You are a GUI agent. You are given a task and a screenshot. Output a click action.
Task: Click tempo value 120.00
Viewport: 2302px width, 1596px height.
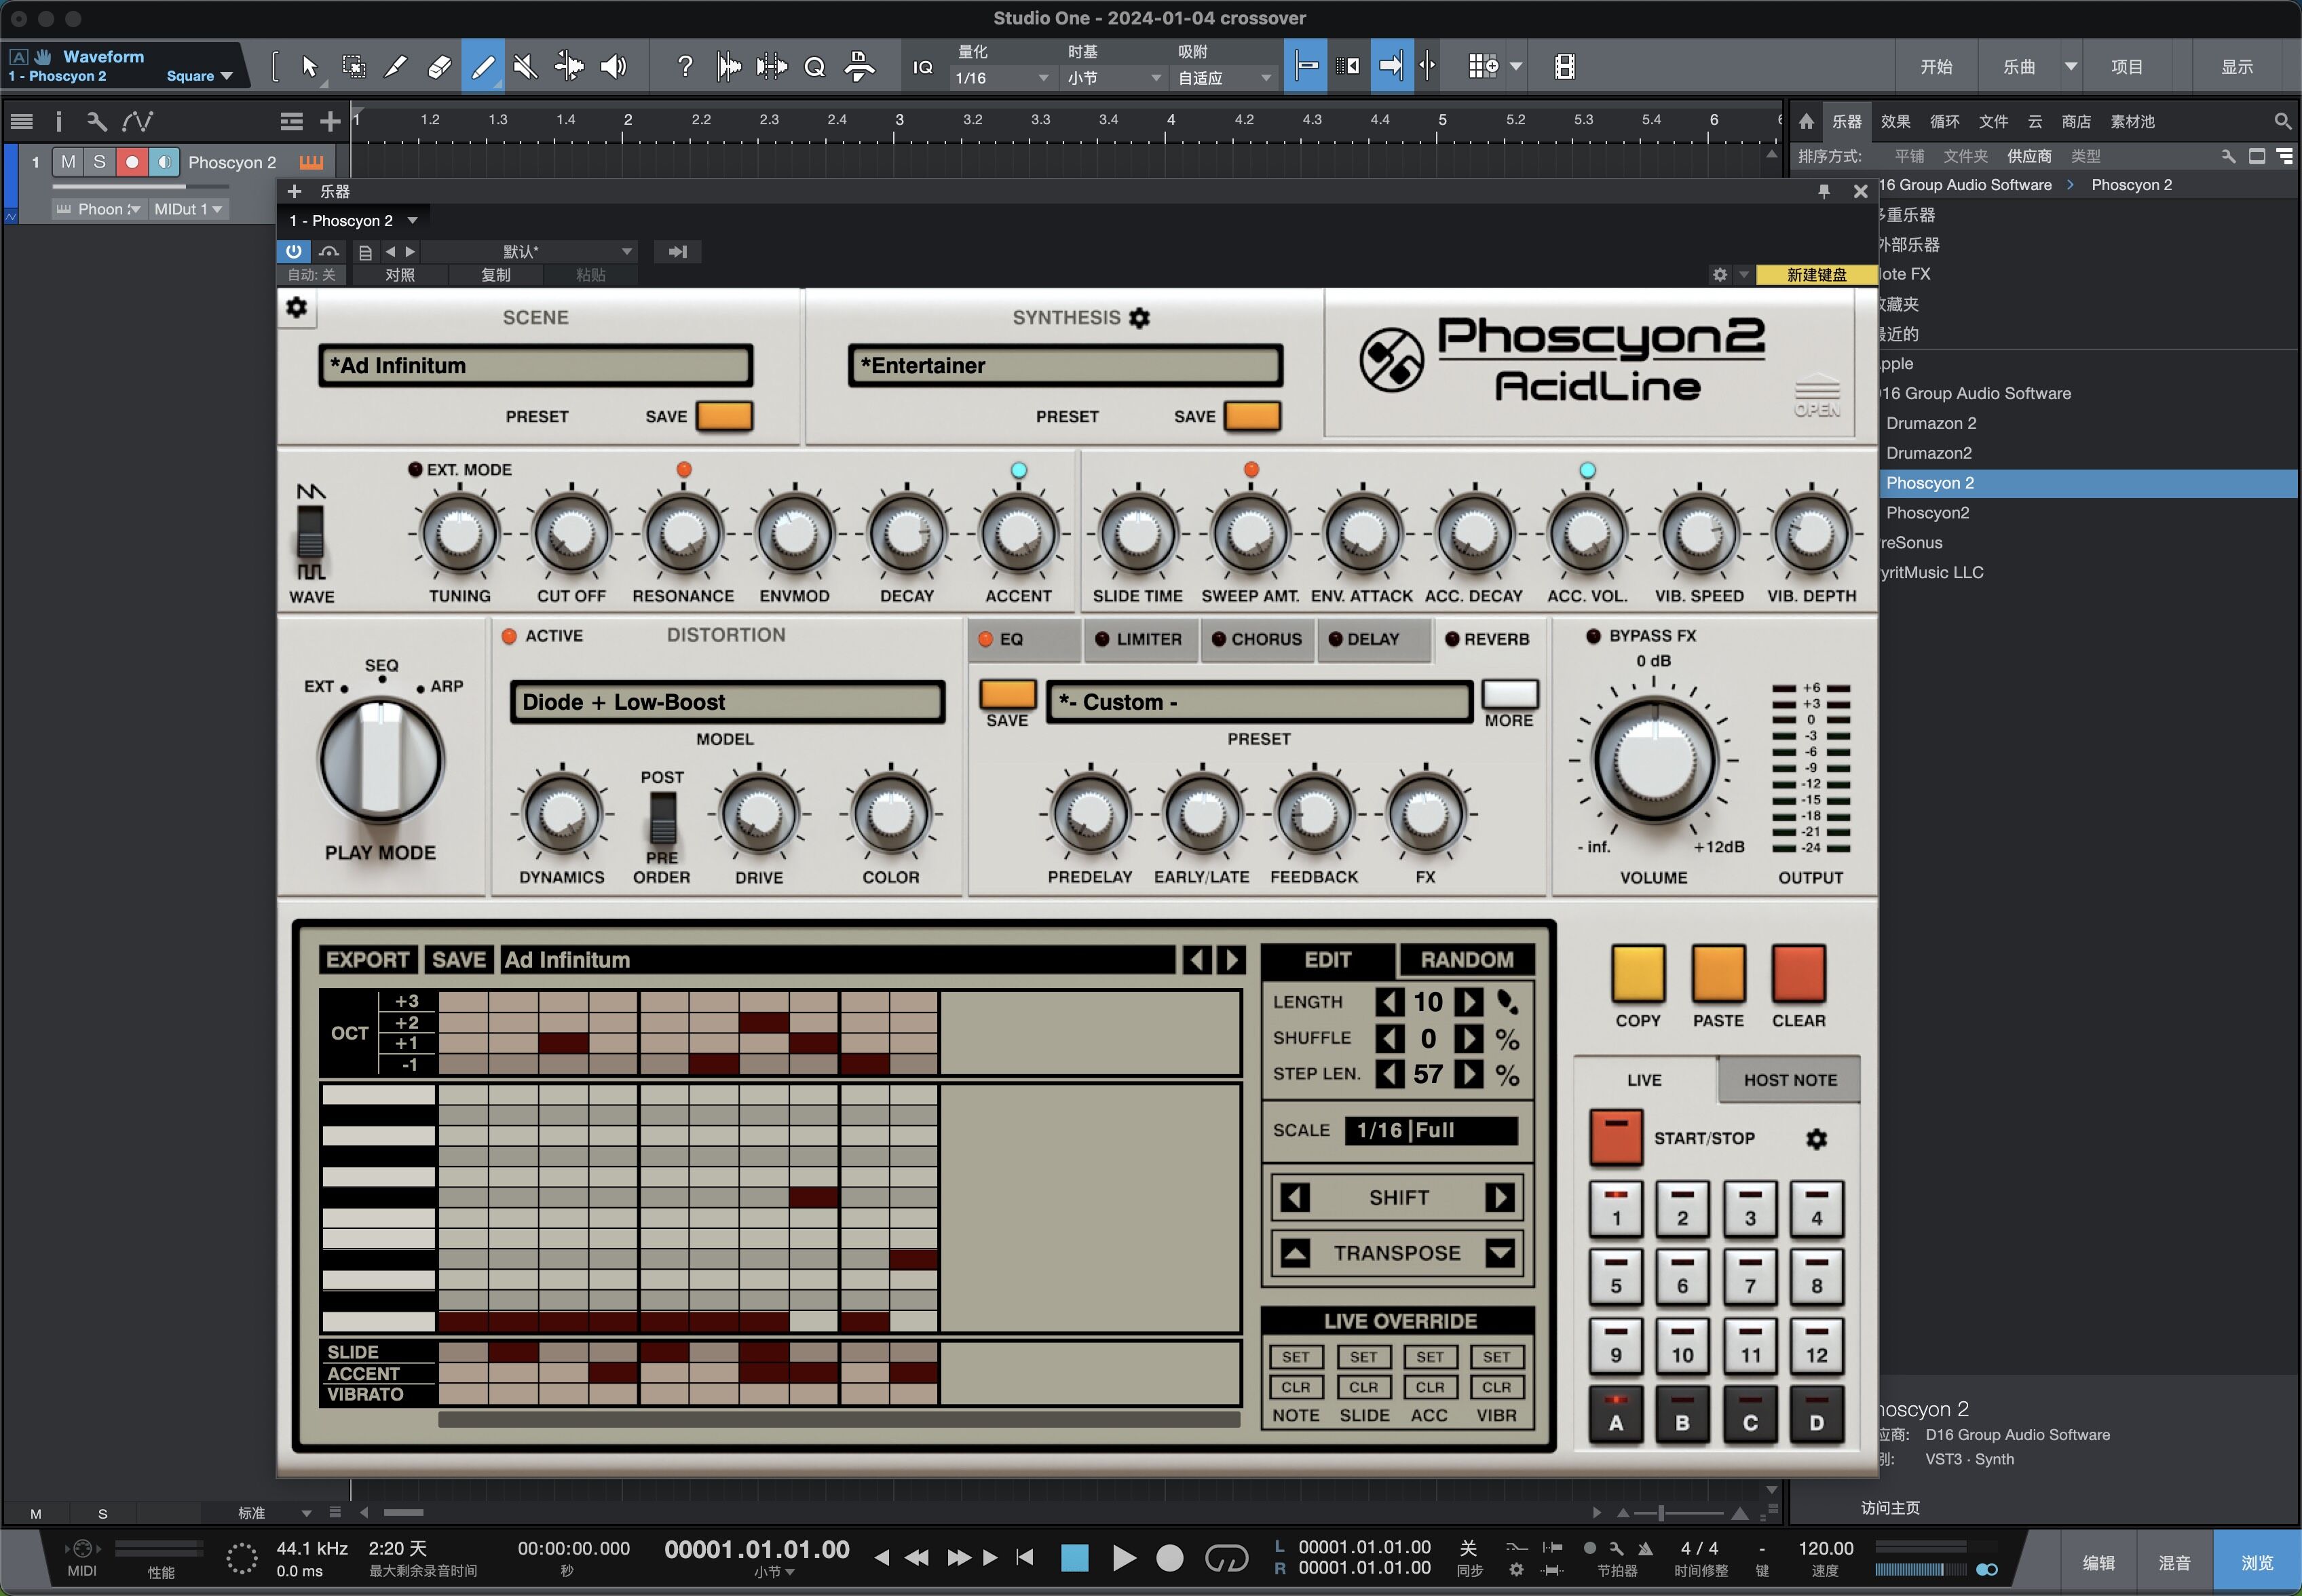pos(1825,1548)
